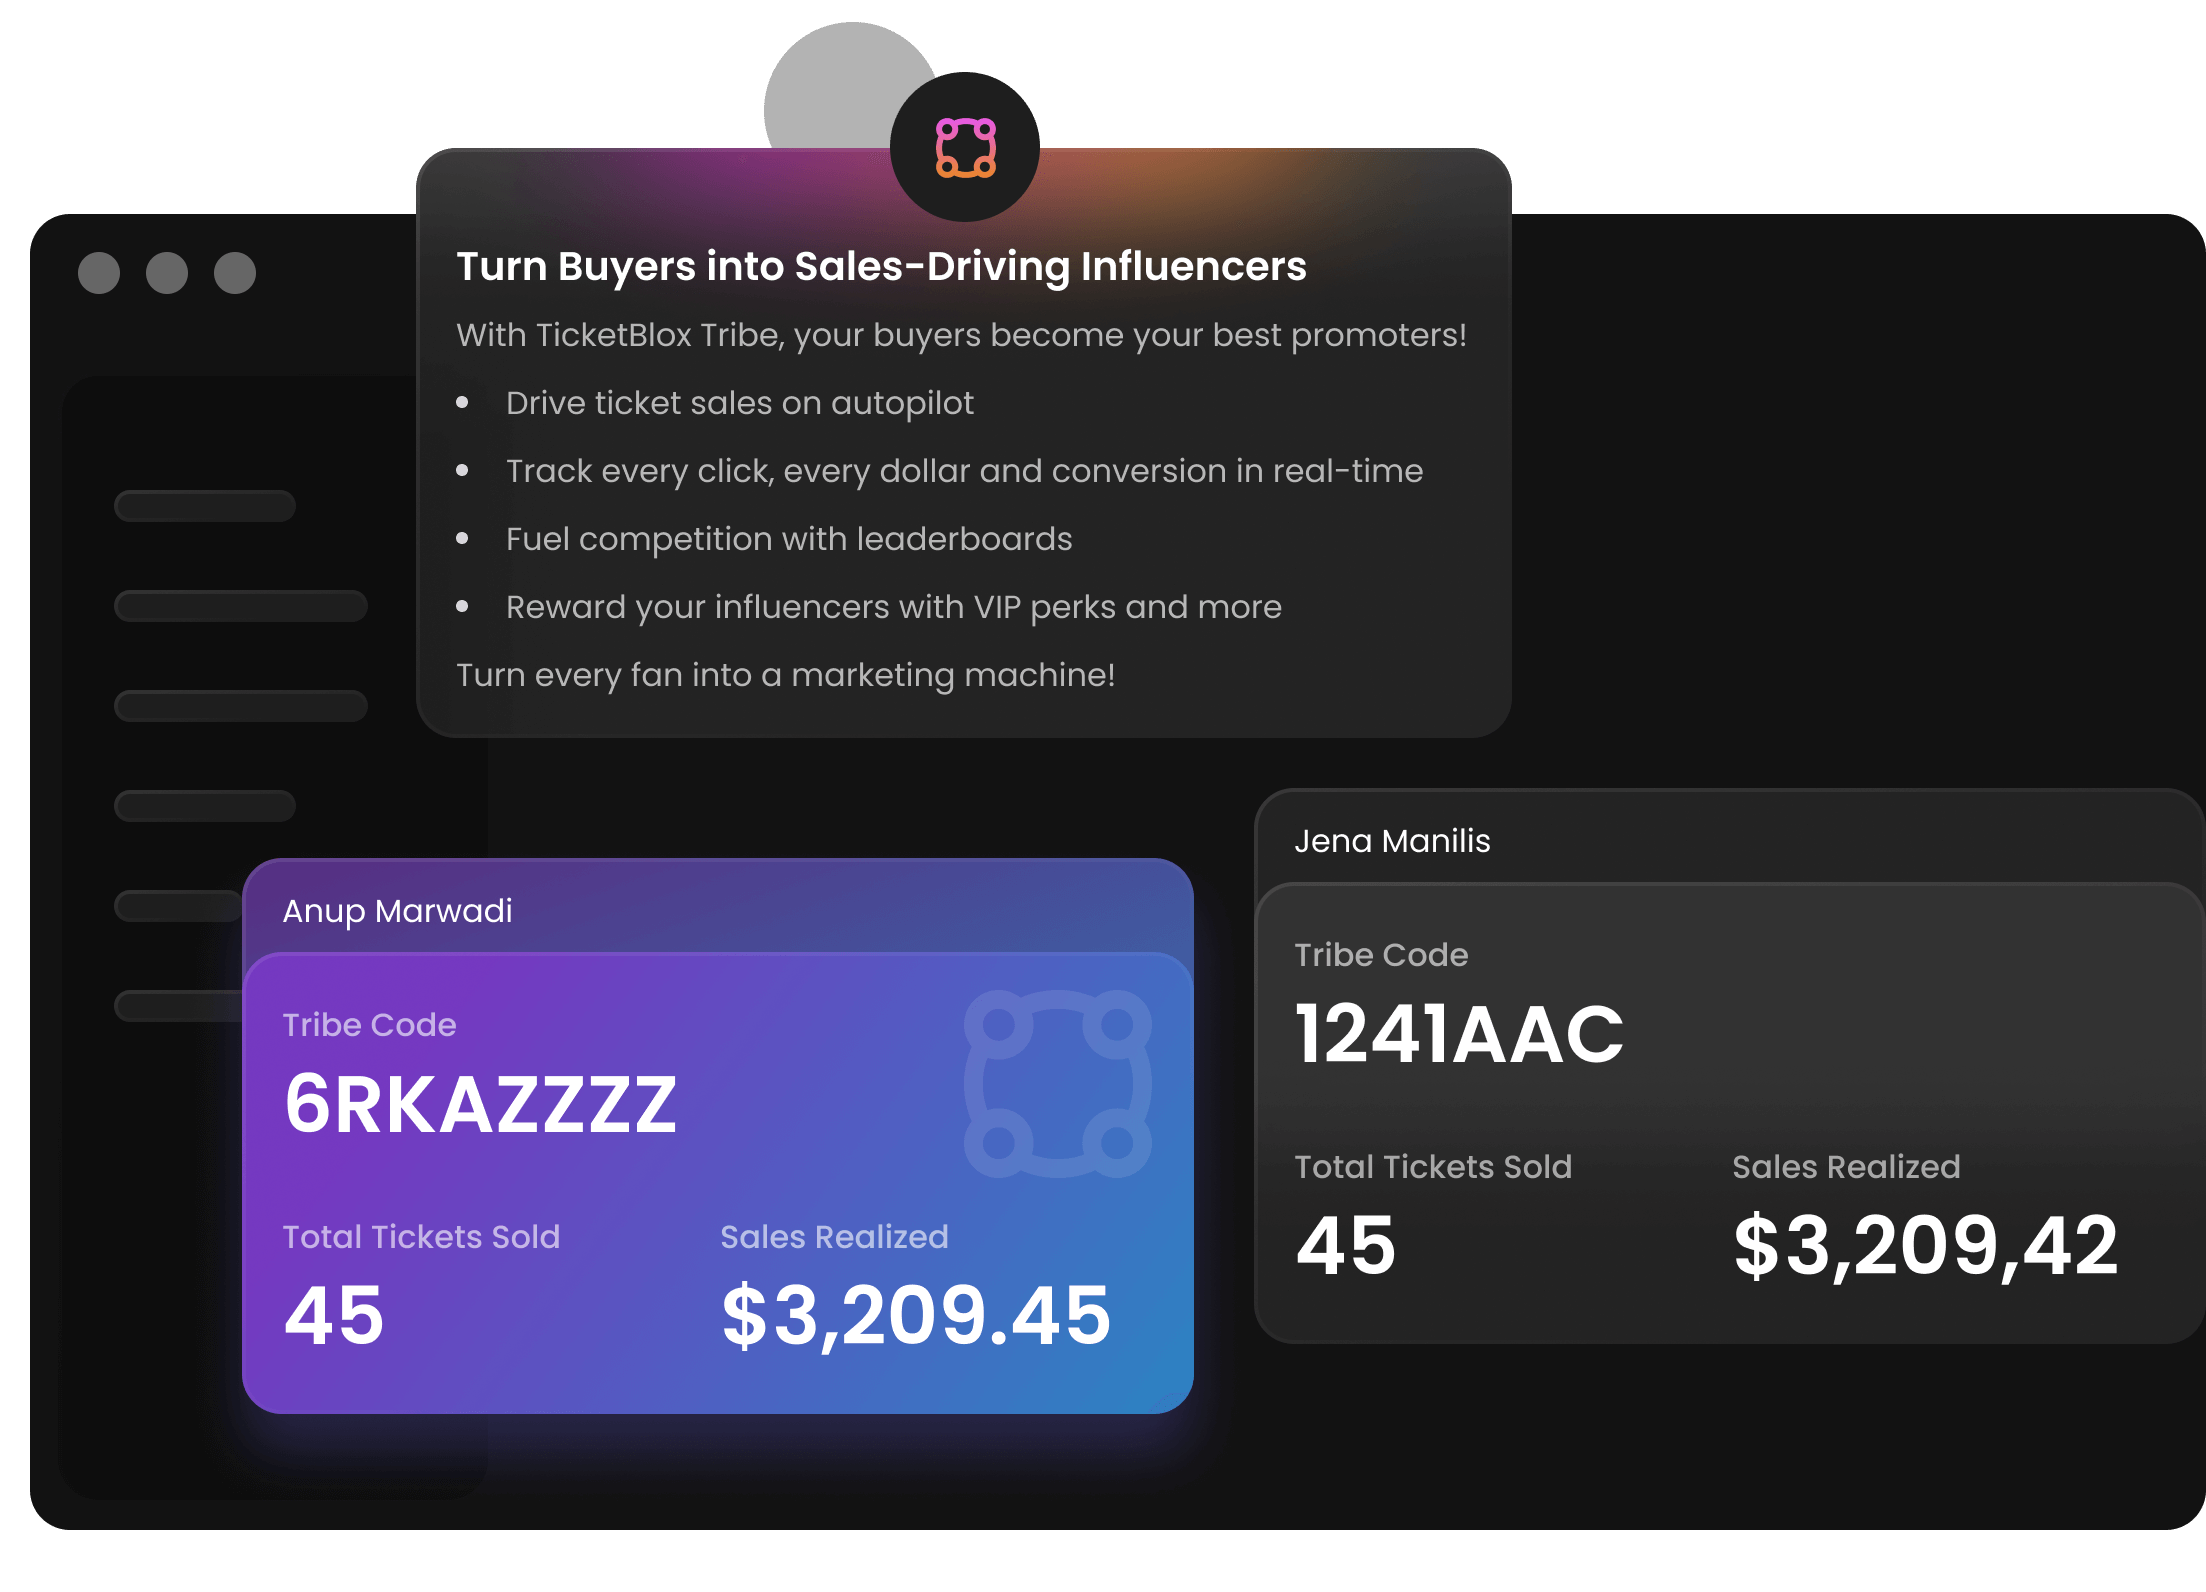
Task: Click "Reward your influencers with VIP perks" bullet
Action: (893, 607)
